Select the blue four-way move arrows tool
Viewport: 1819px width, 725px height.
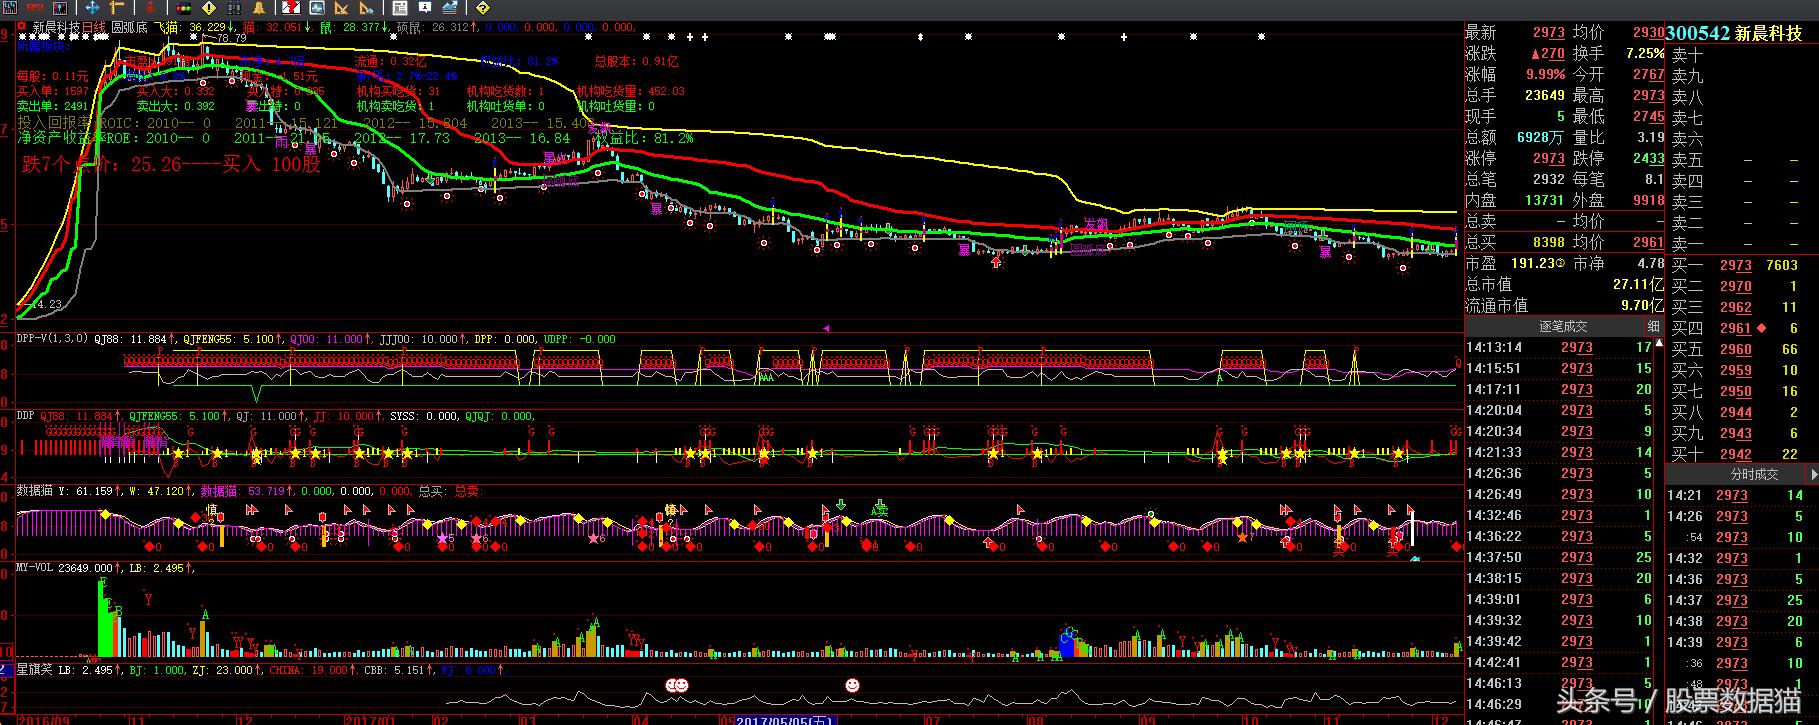[x=92, y=7]
